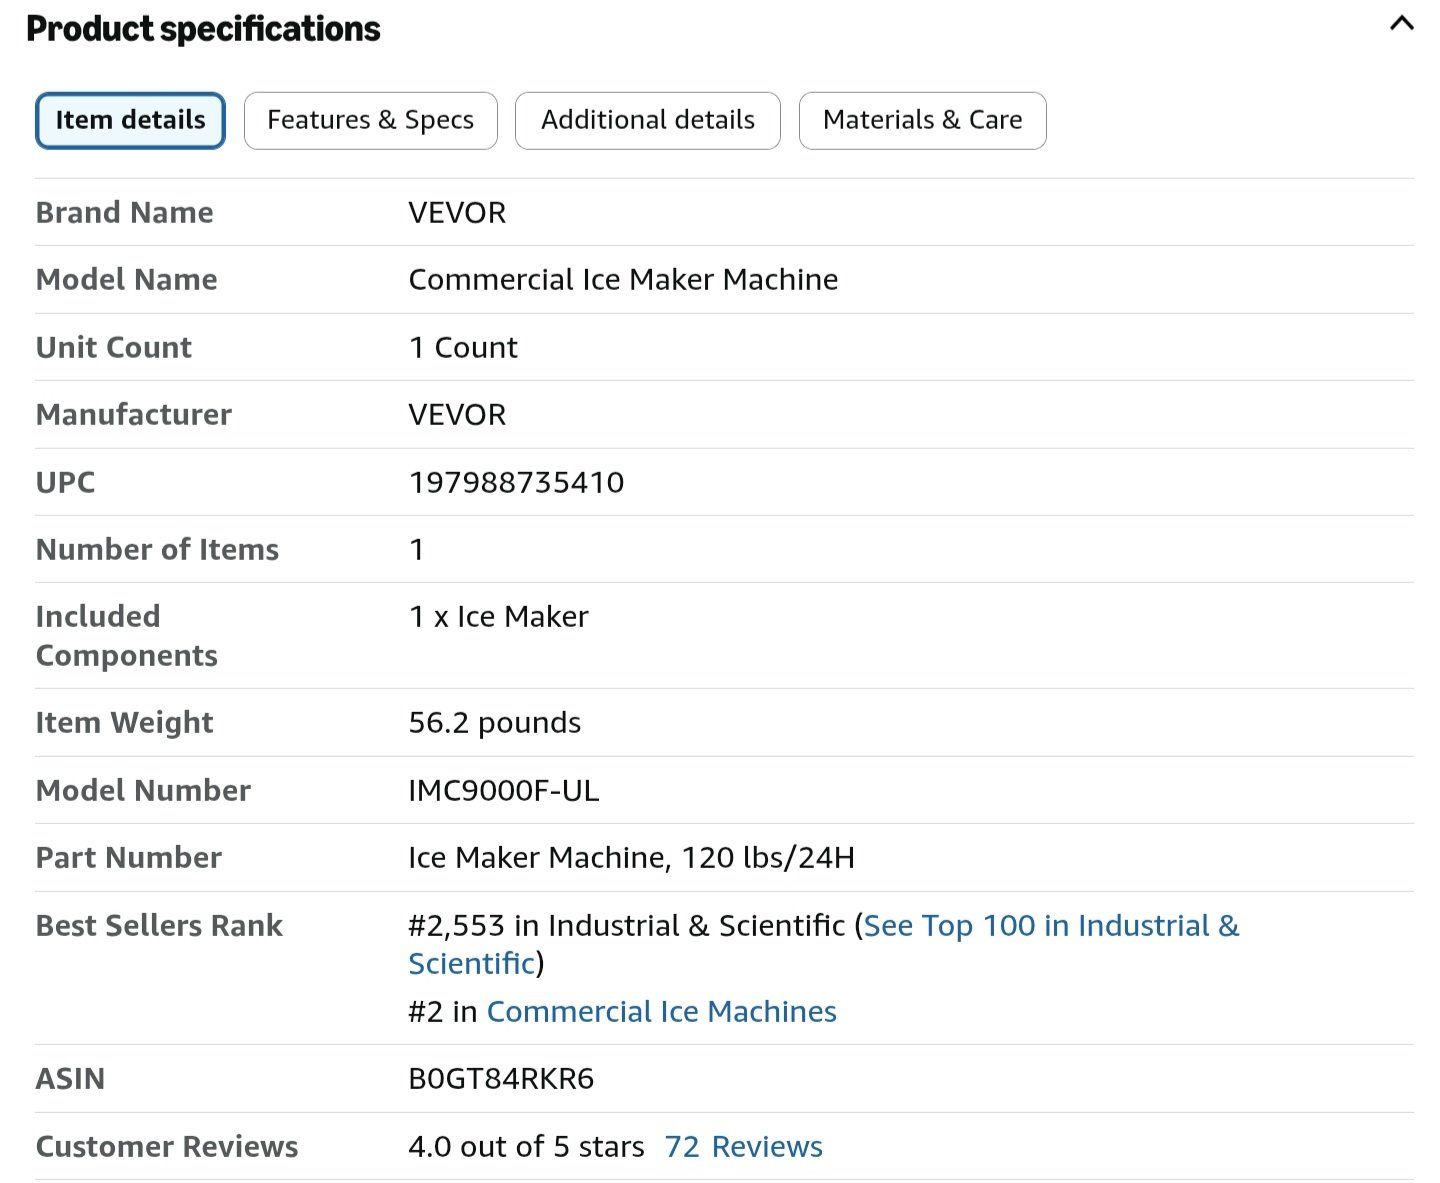Click the UPC label

pyautogui.click(x=65, y=482)
